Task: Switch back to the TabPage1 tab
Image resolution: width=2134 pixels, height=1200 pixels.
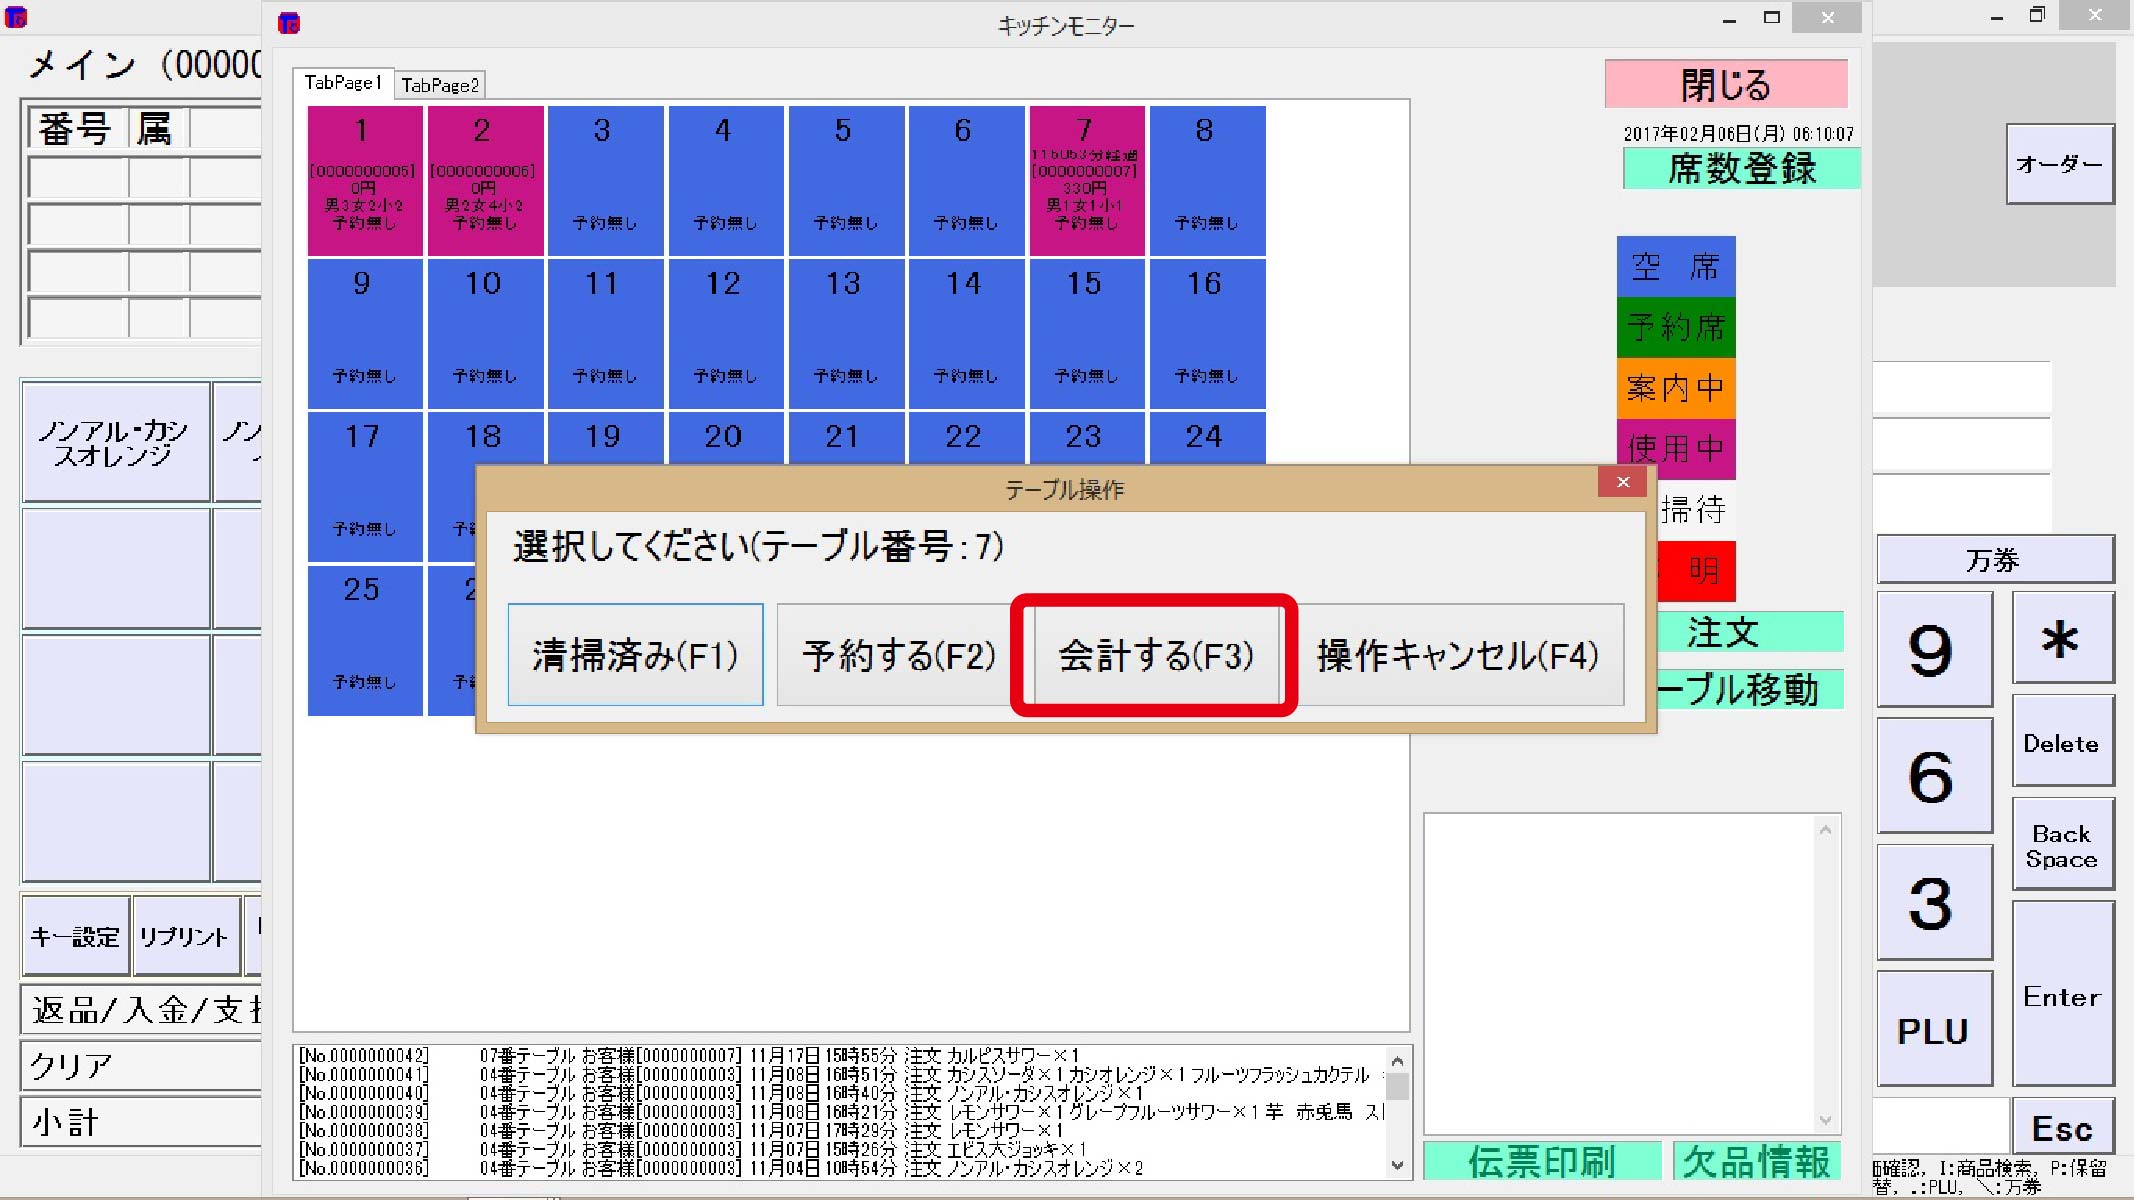Action: pos(343,83)
